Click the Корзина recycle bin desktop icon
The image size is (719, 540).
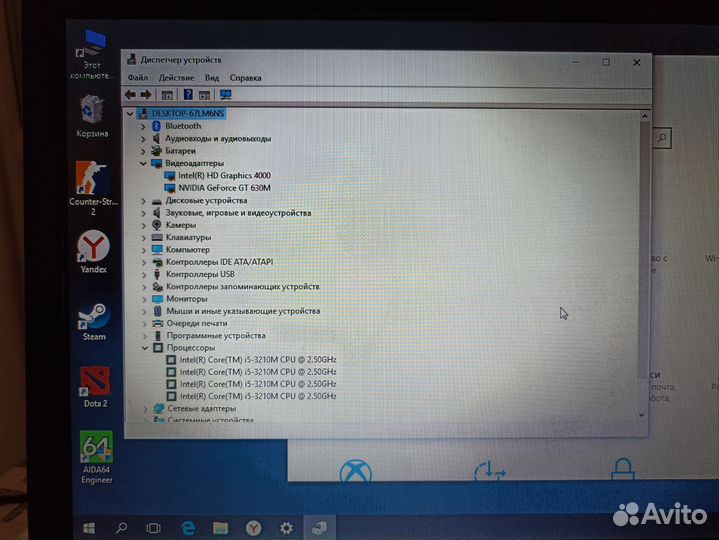92,116
